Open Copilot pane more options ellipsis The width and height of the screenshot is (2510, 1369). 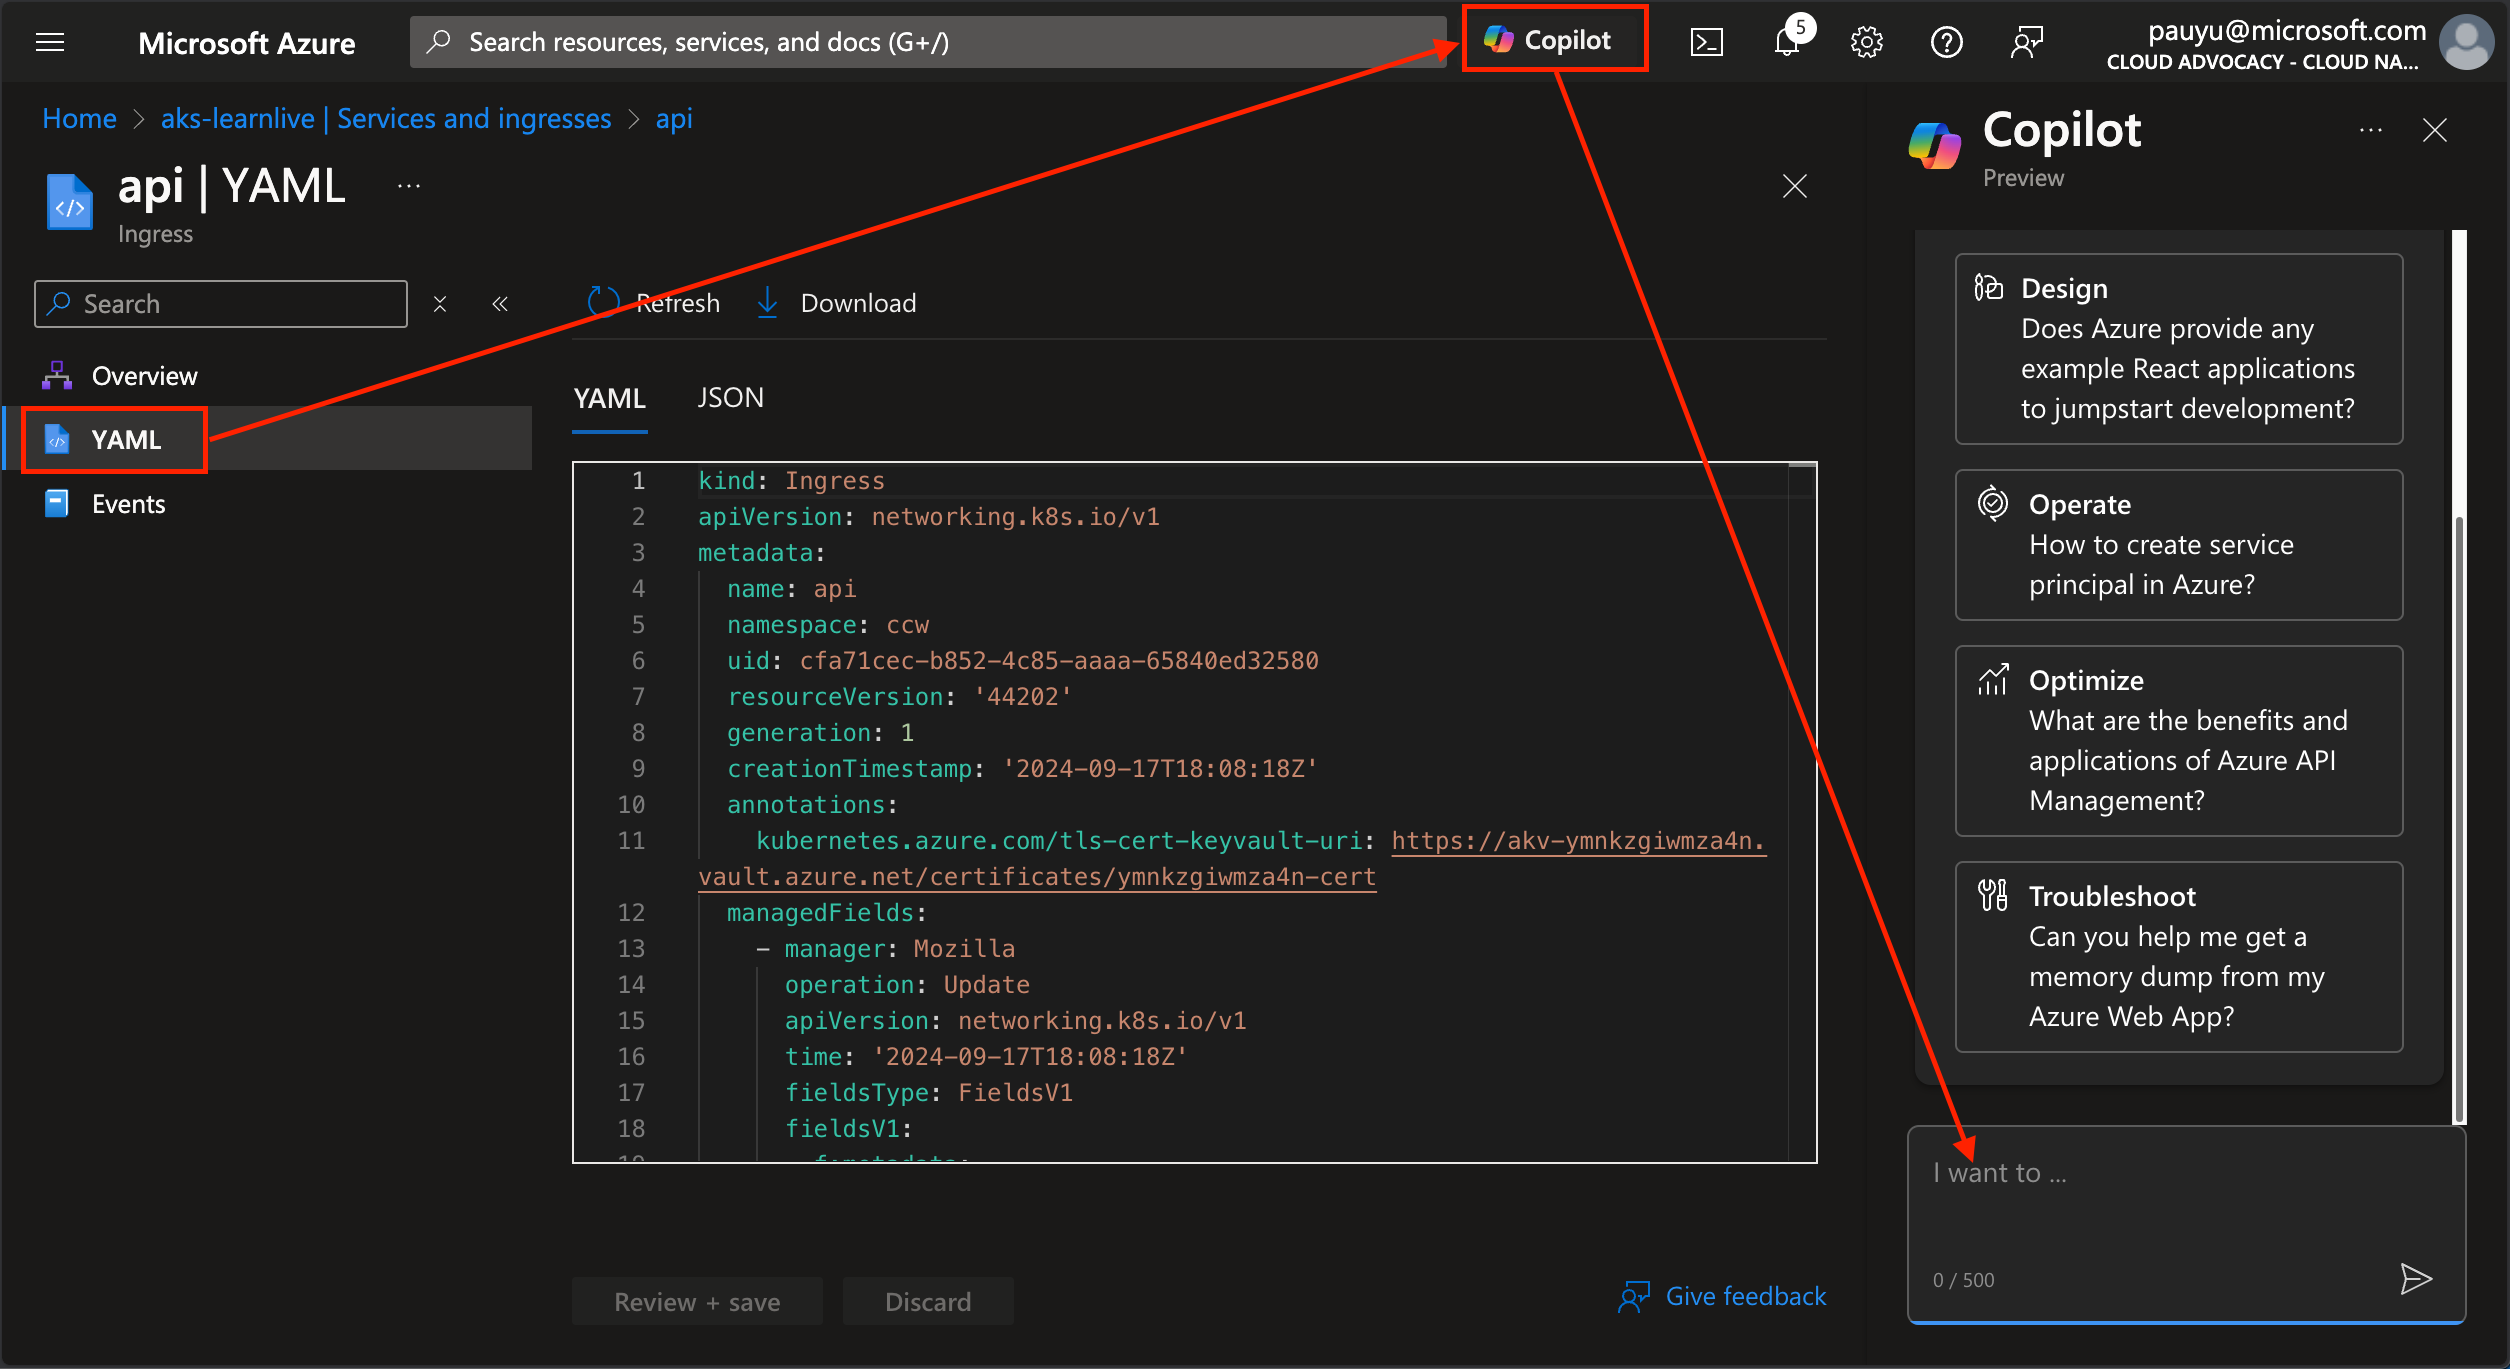click(x=2370, y=130)
